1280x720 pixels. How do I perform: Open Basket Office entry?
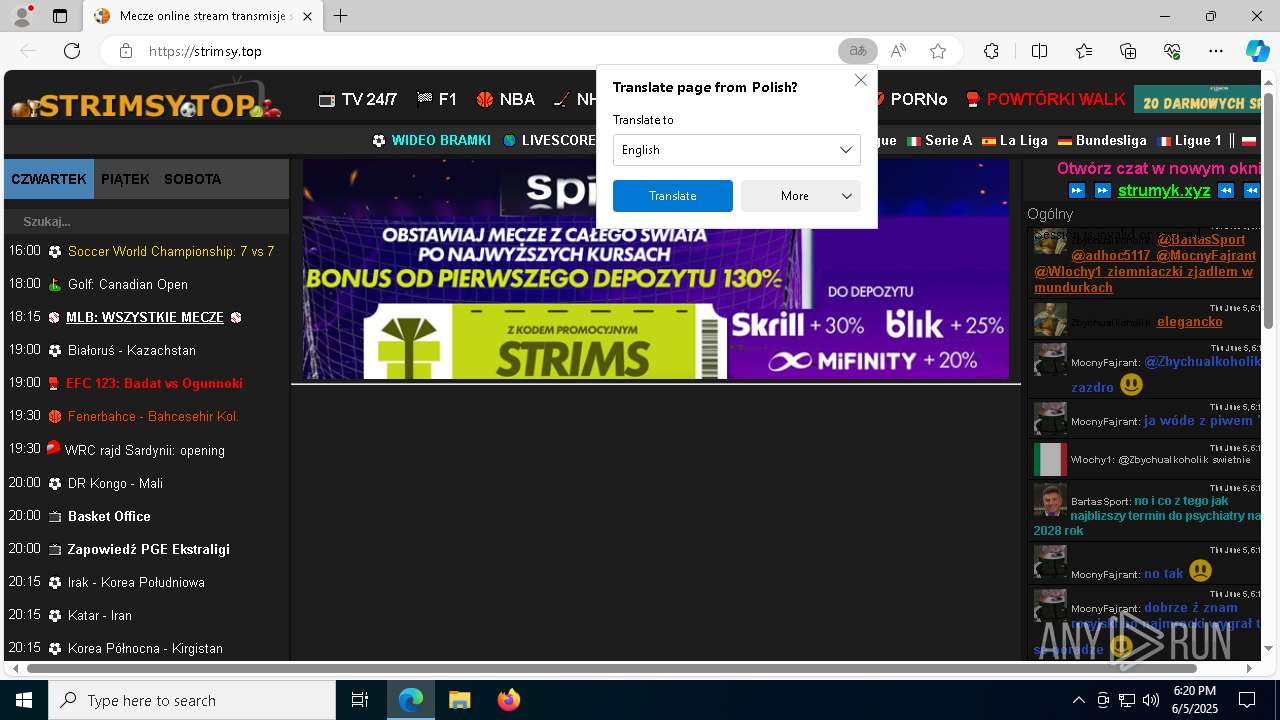click(x=109, y=516)
